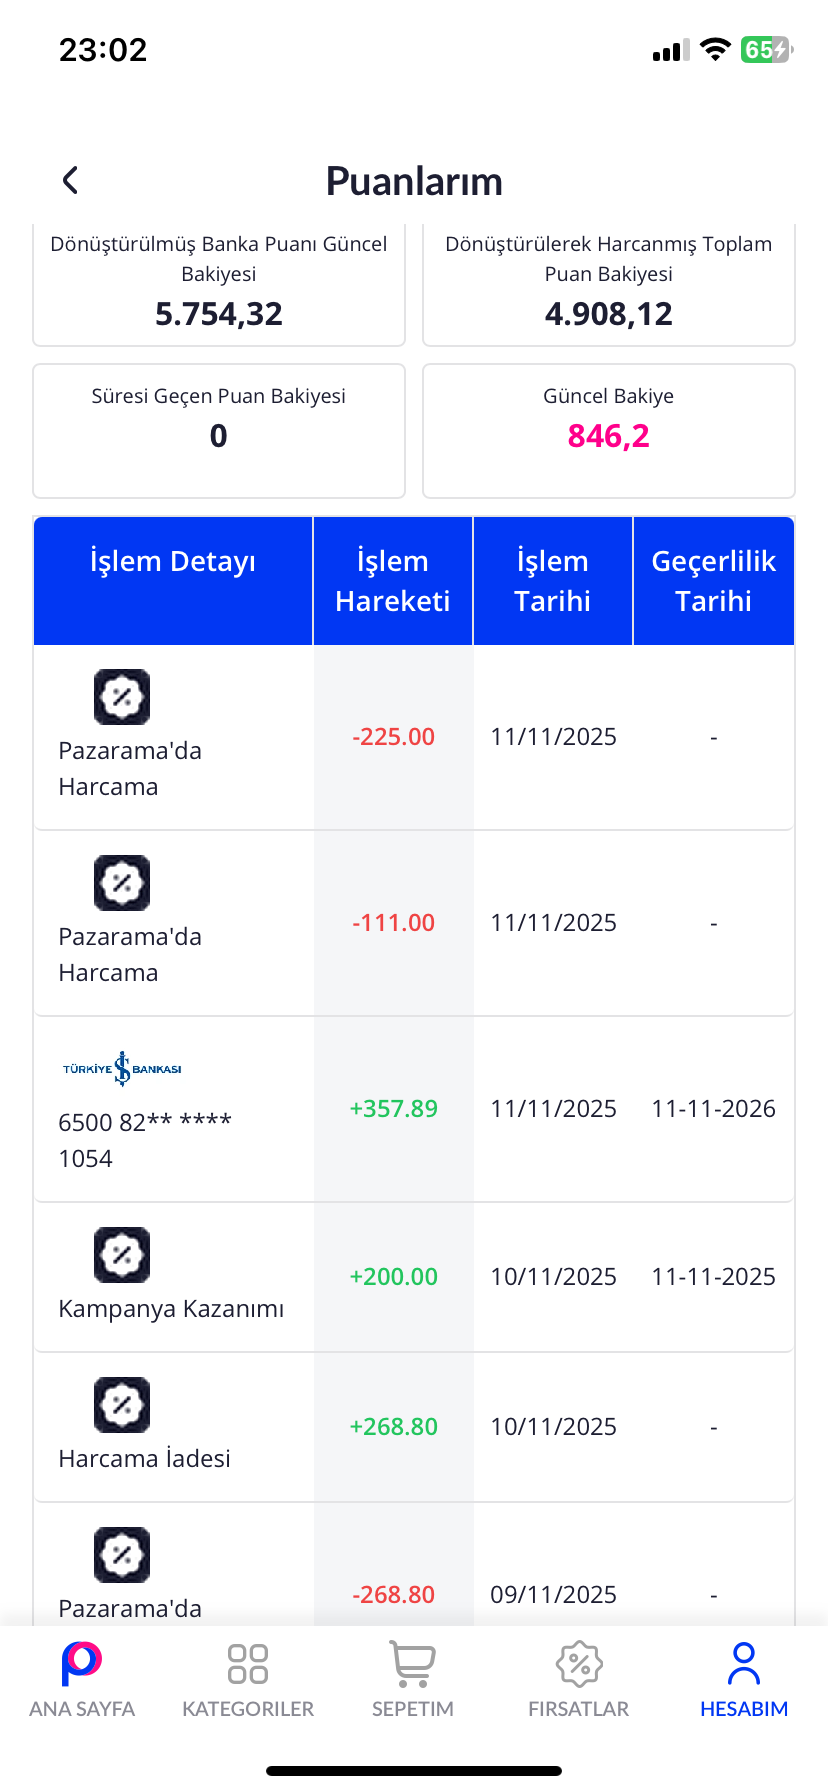Tap badge icon of the -111.00 spending row
Image resolution: width=828 pixels, height=1792 pixels.
[122, 883]
